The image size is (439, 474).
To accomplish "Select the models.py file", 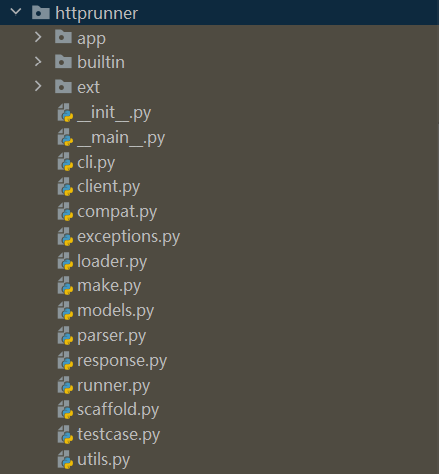I will 116,311.
